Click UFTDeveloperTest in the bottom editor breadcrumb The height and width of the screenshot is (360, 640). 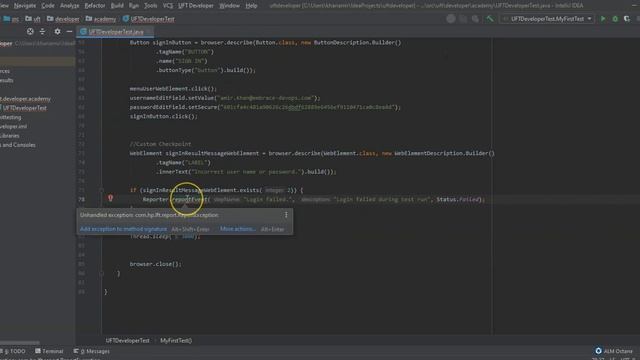127,340
